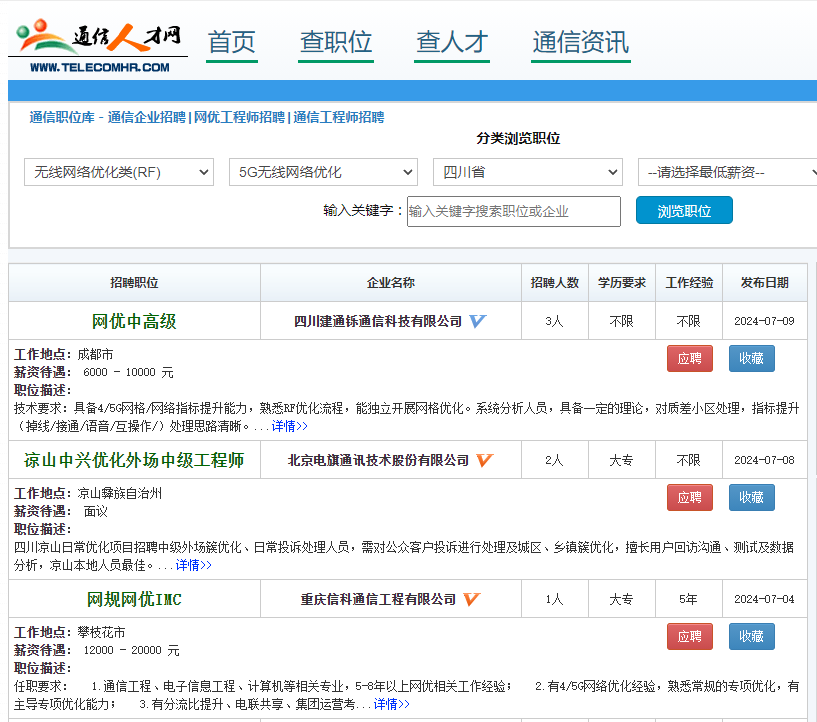
Task: Expand the 5G无线网络优化 subcategory dropdown
Action: click(323, 172)
